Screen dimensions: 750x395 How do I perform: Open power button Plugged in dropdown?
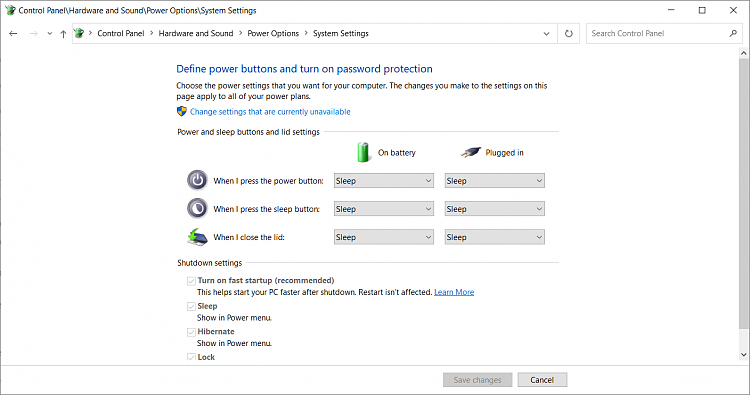pos(495,181)
